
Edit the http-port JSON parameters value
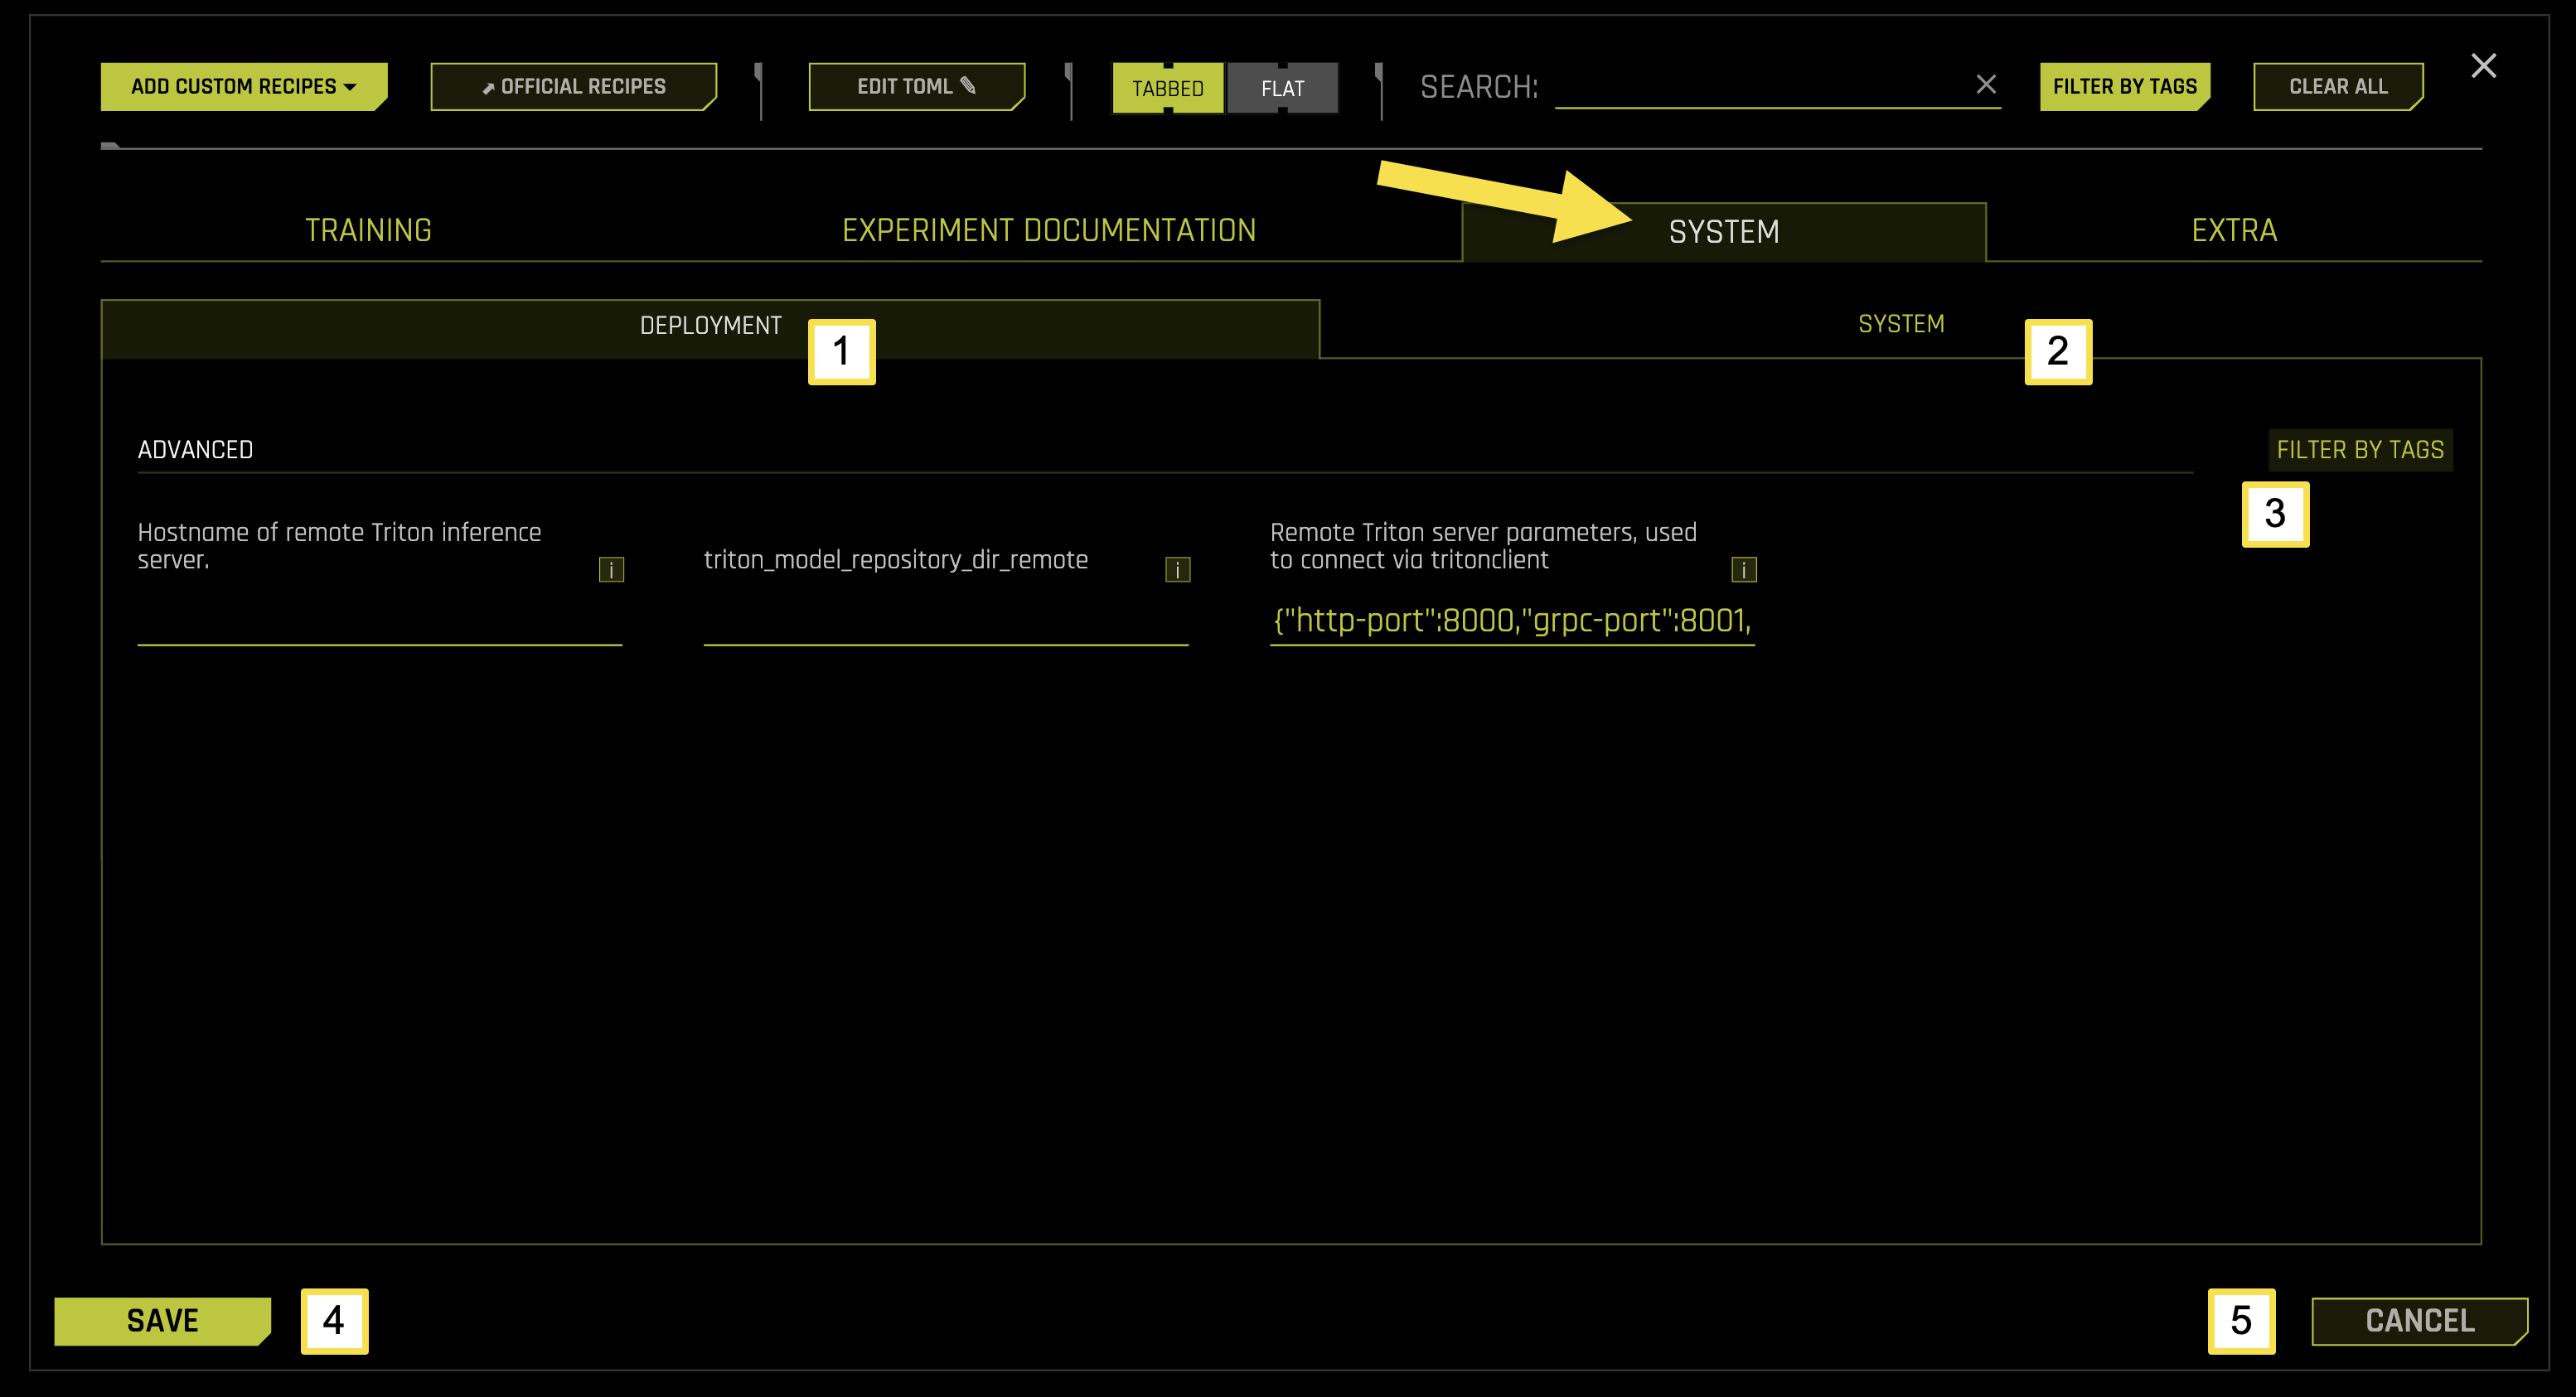pyautogui.click(x=1511, y=620)
